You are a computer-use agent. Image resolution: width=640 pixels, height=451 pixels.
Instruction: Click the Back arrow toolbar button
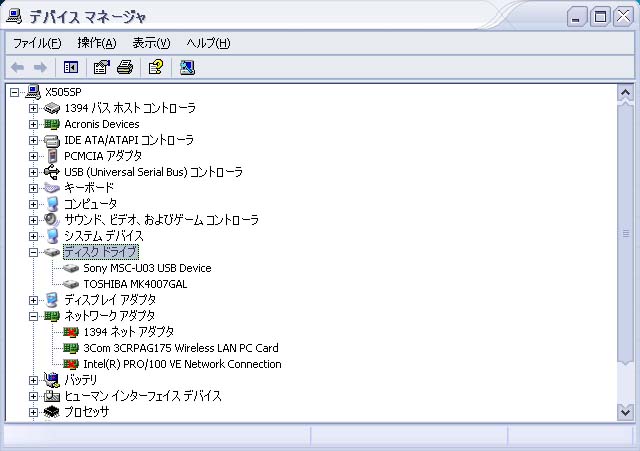(x=18, y=67)
